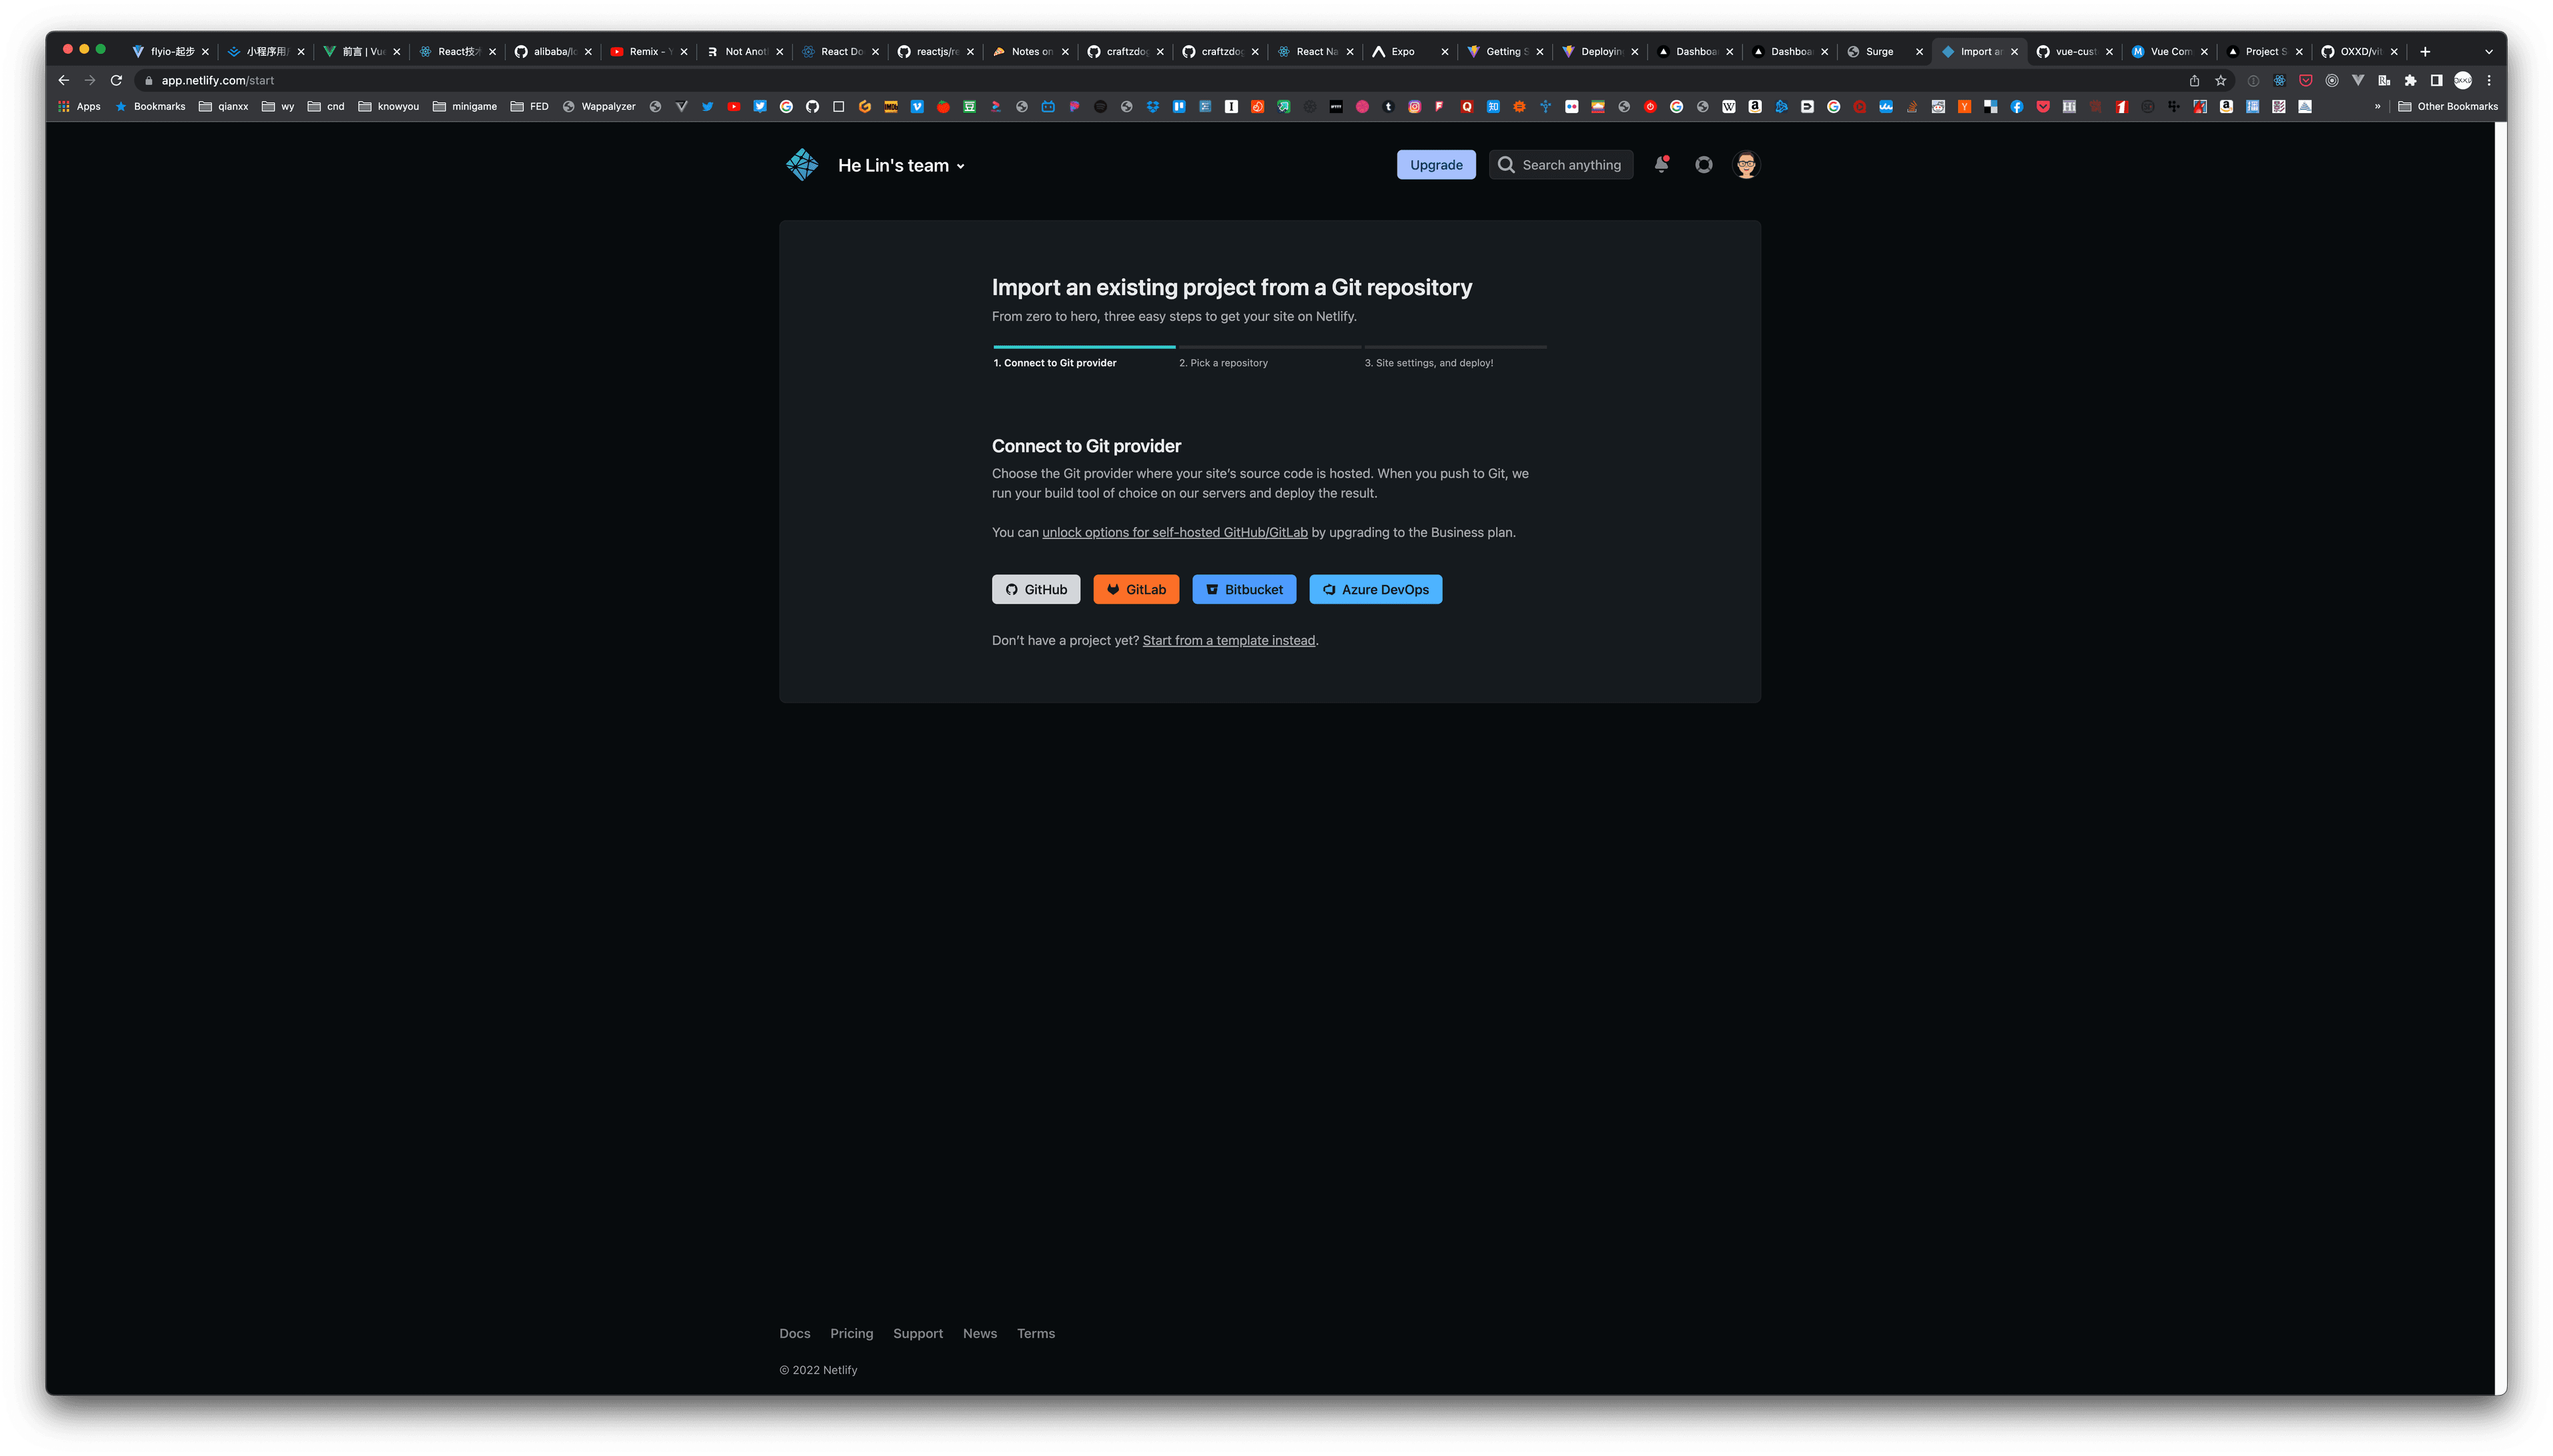Open the Twitter bookmark icon
The height and width of the screenshot is (1456, 2553).
(x=707, y=107)
